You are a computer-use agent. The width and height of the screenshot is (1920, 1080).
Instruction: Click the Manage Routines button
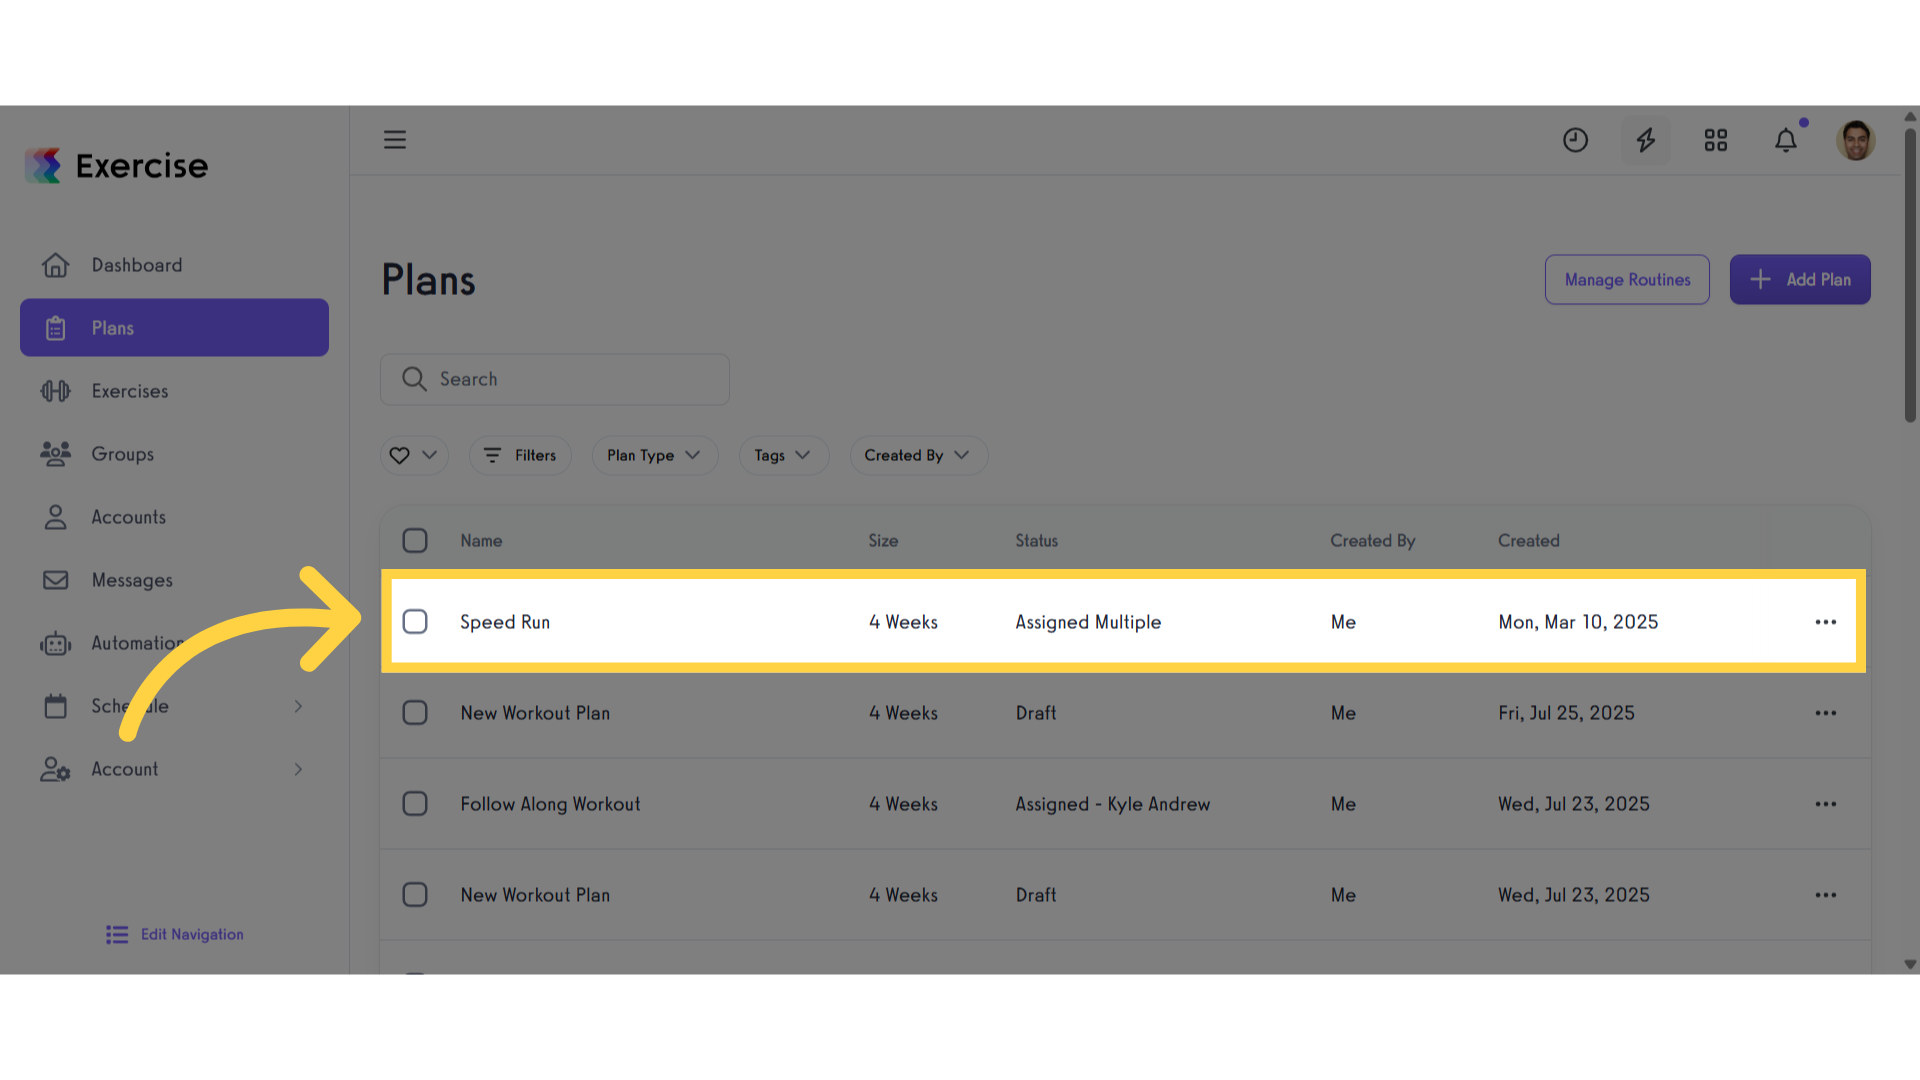coord(1627,280)
